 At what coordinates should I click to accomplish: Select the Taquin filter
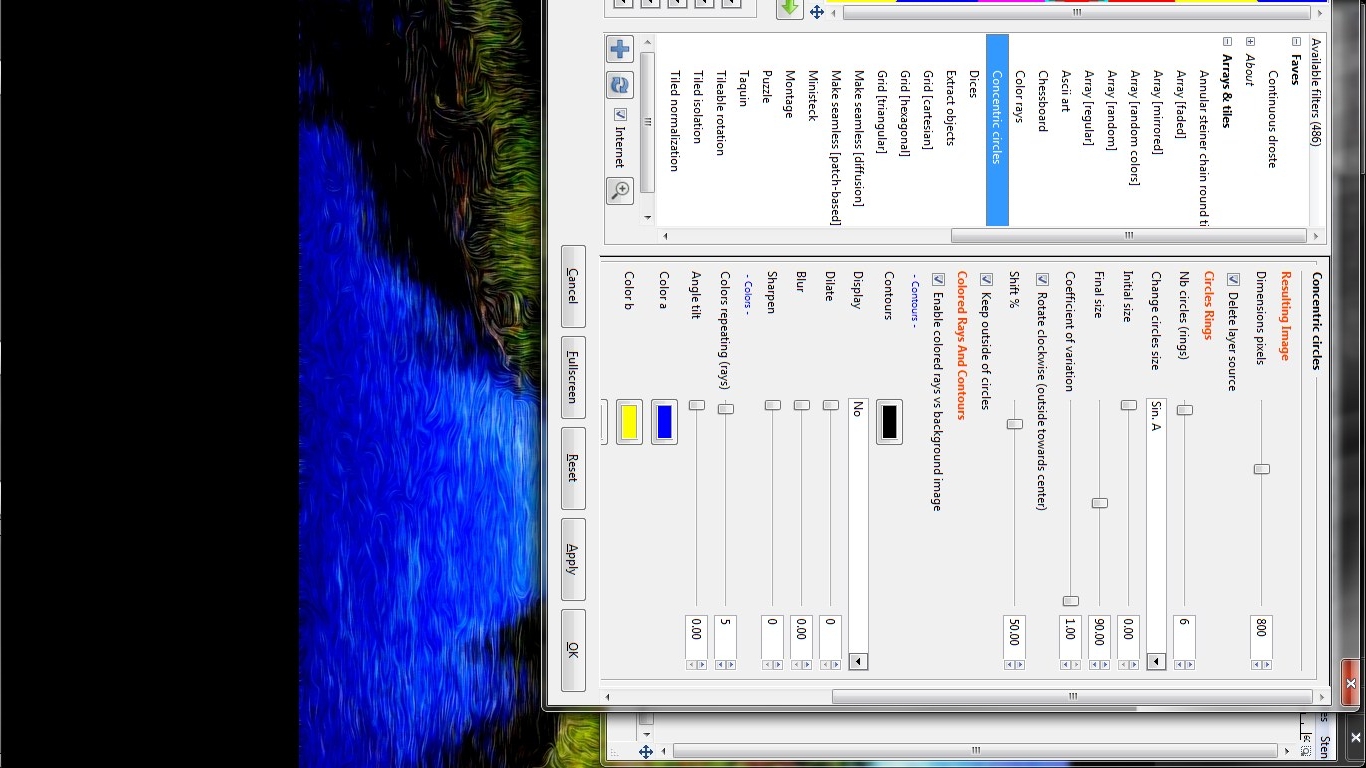click(744, 88)
